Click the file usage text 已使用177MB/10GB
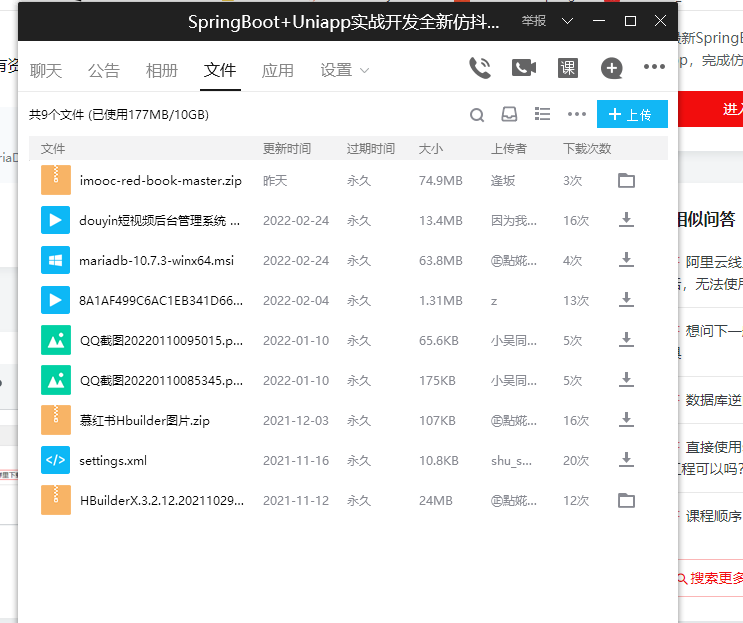The height and width of the screenshot is (623, 743). [148, 115]
